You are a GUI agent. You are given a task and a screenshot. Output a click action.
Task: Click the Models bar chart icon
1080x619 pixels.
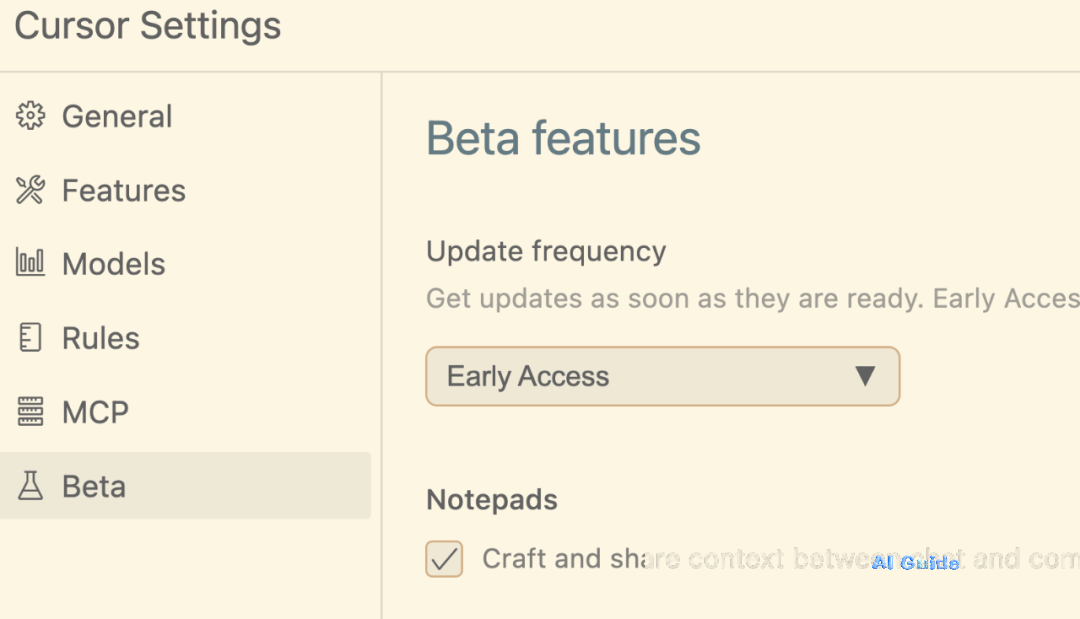(x=31, y=264)
